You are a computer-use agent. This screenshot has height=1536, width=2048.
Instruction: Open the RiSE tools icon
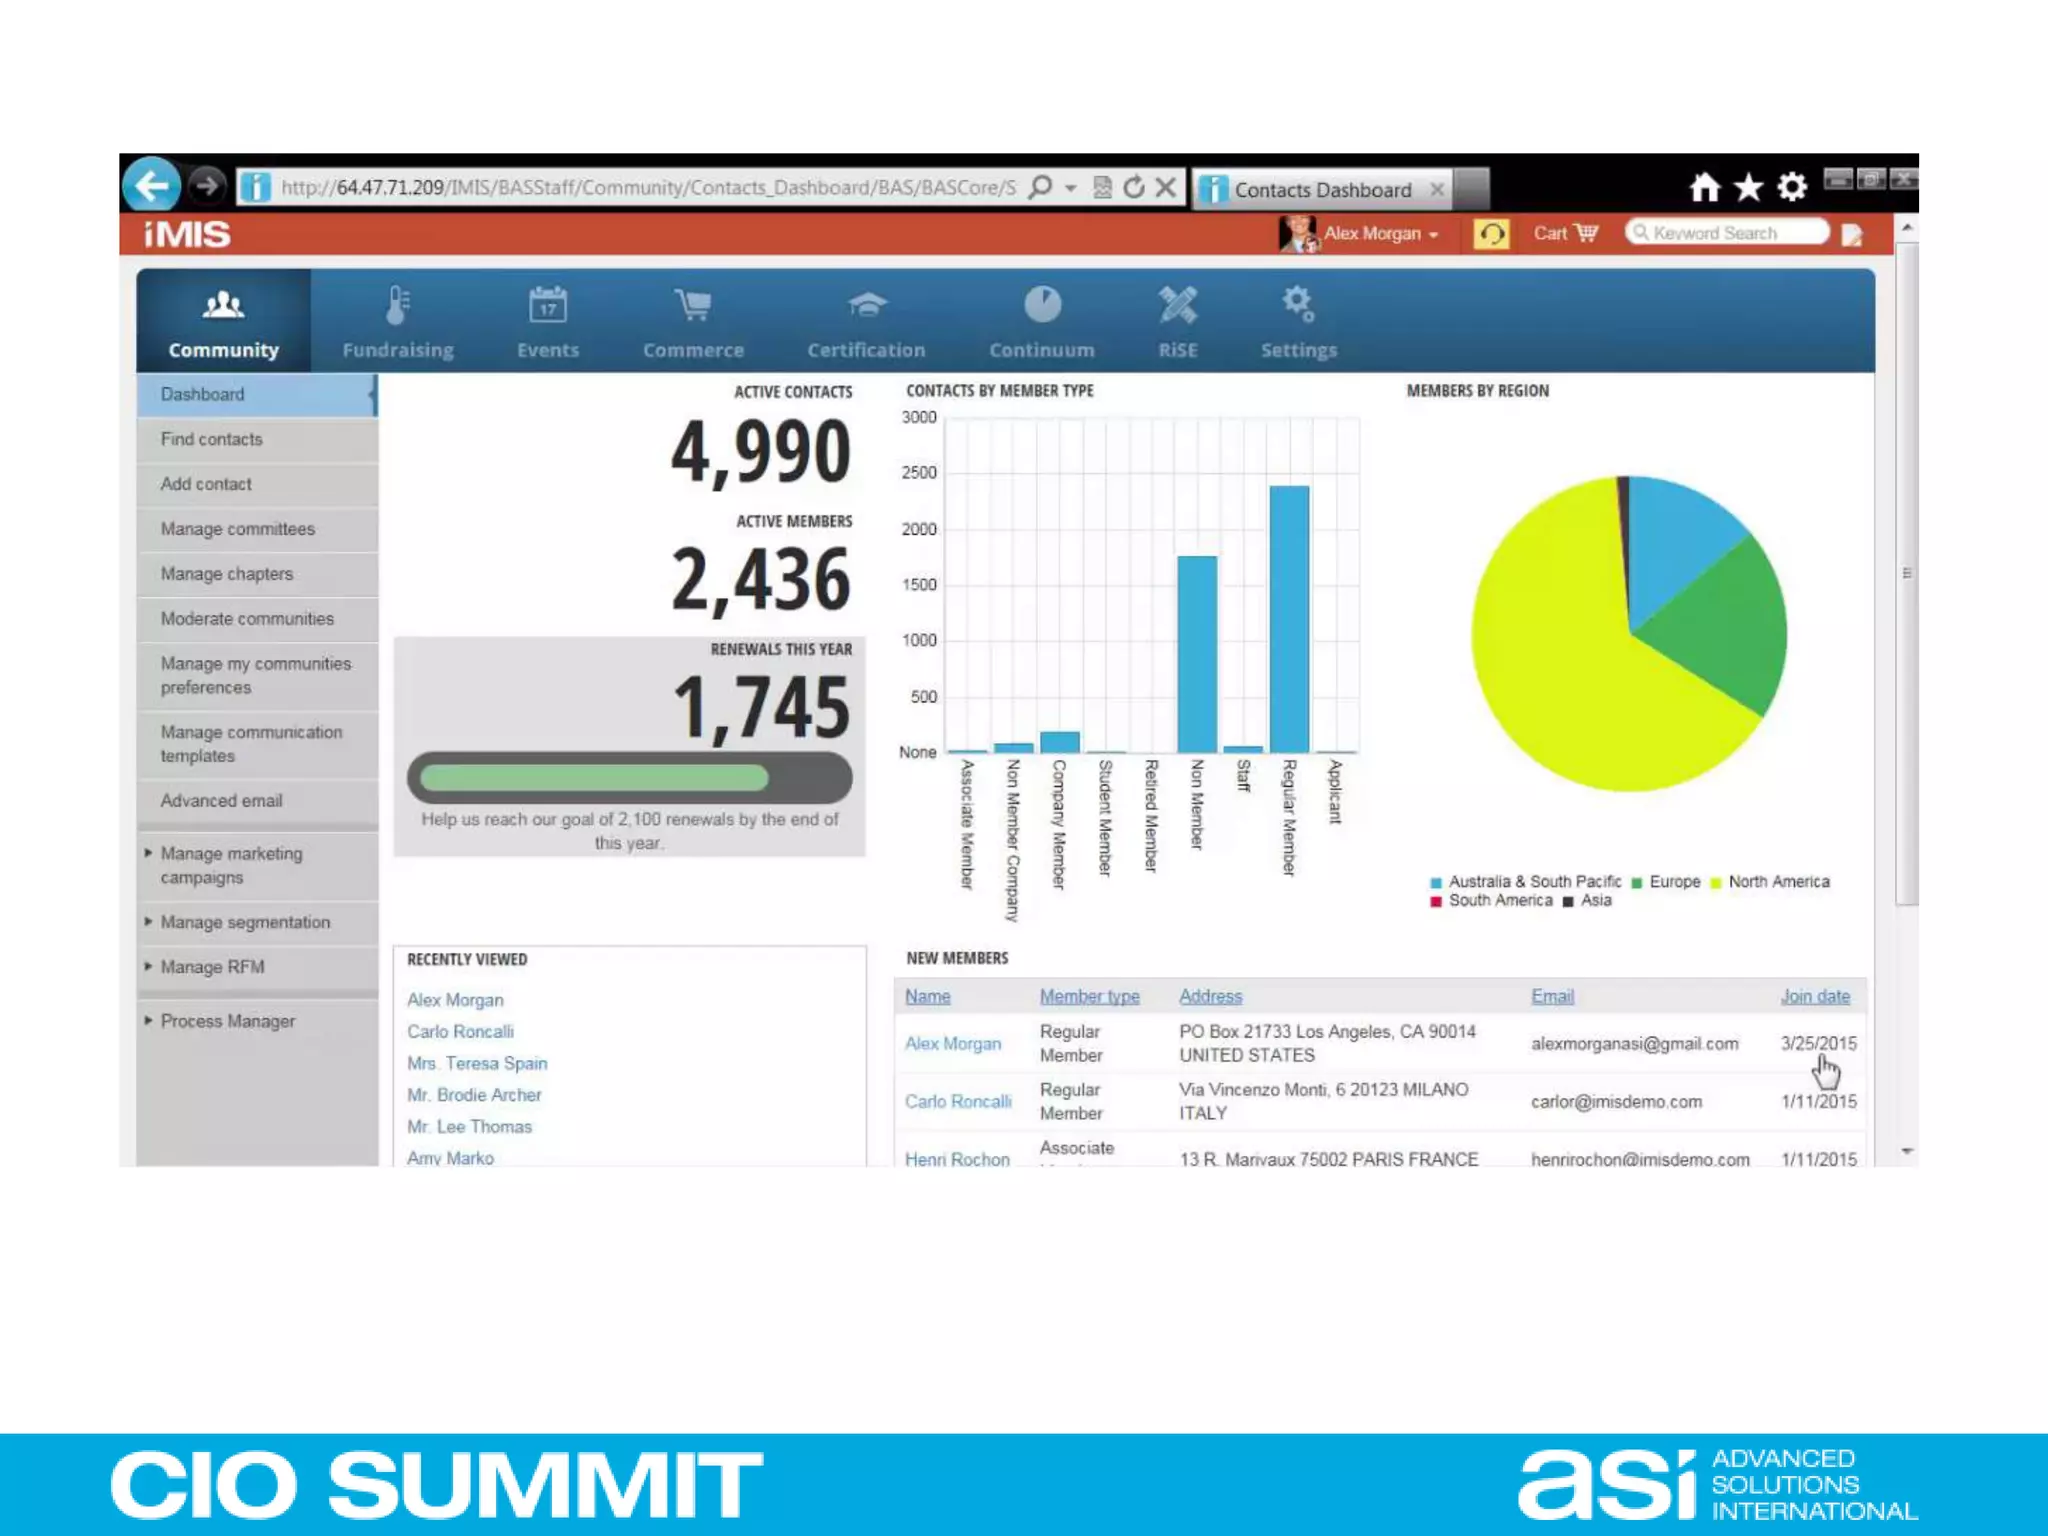[x=1177, y=306]
